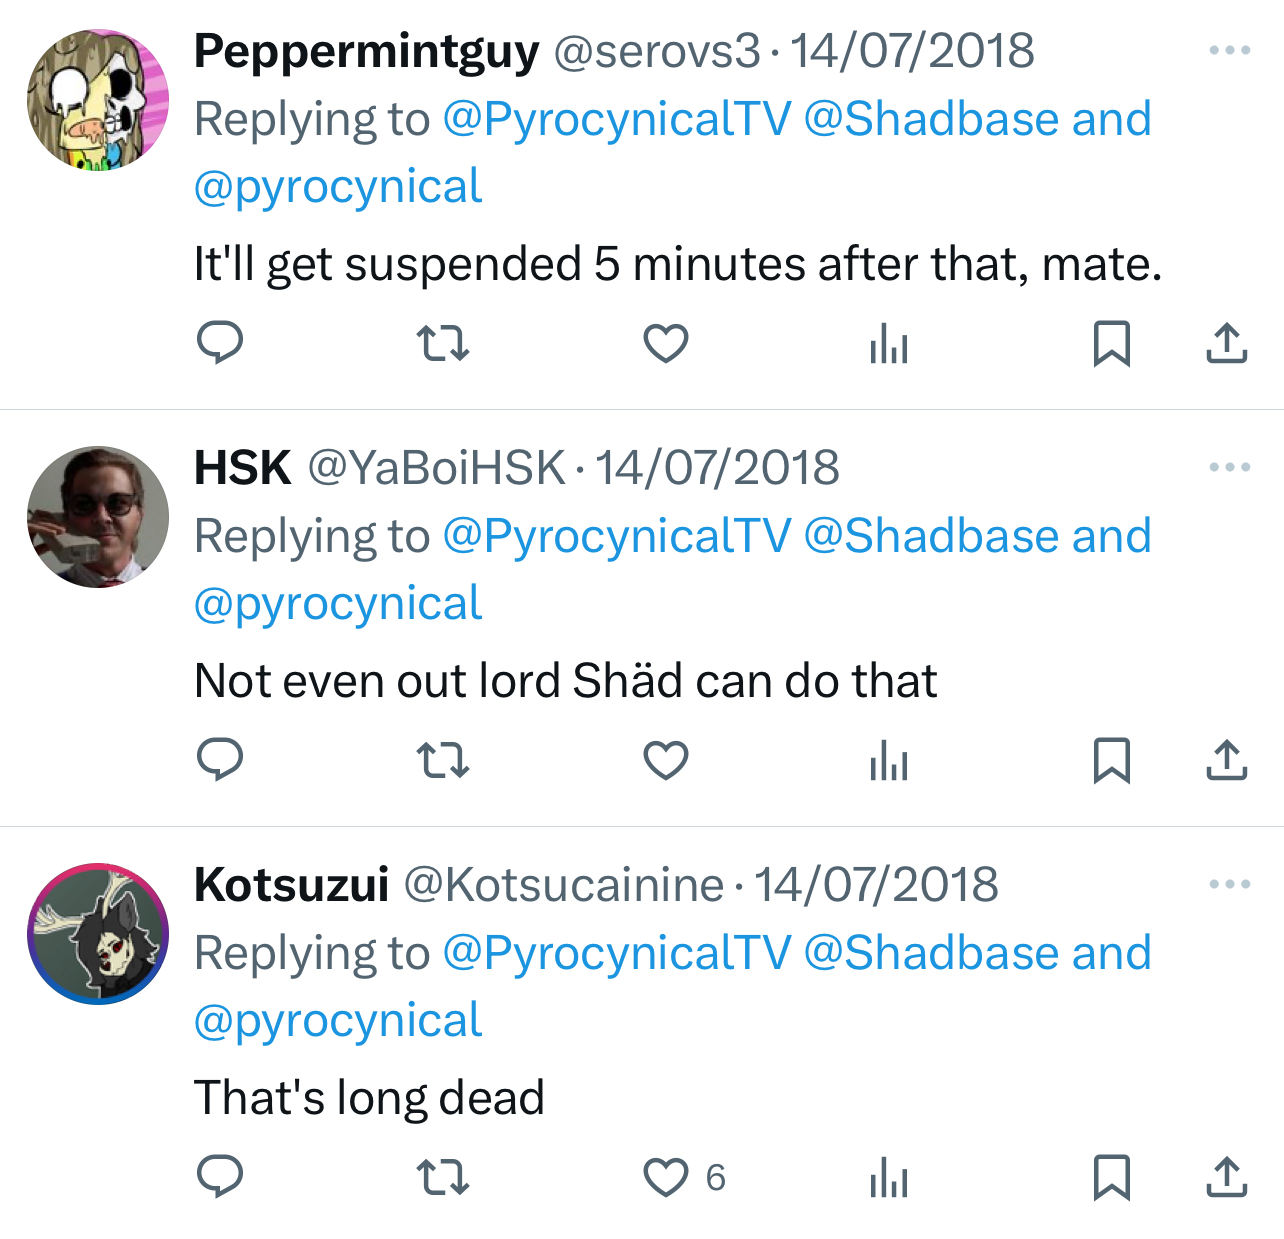Reply to Peppermintguy's tweet
1284x1239 pixels.
click(220, 343)
